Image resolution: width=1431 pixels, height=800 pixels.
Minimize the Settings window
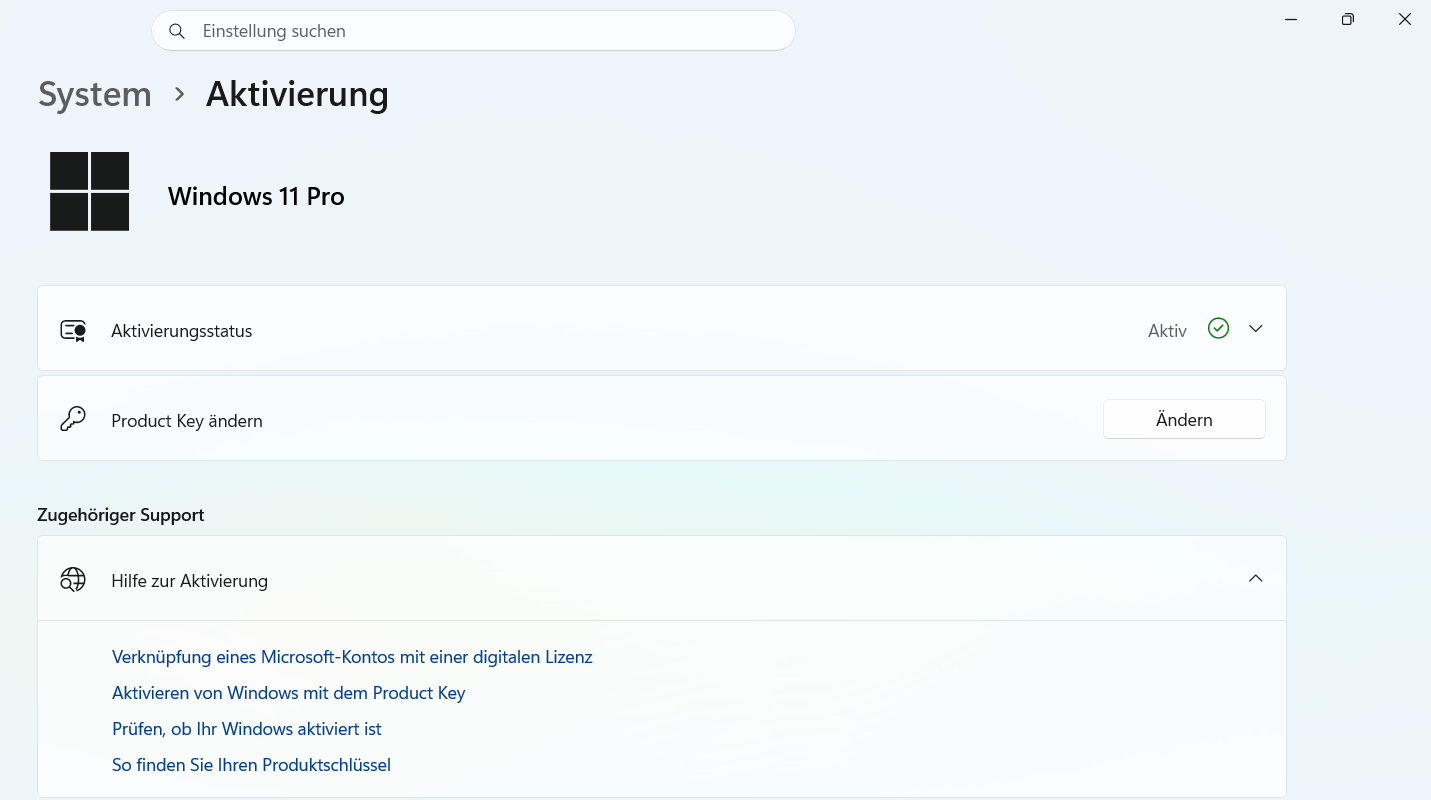1291,19
